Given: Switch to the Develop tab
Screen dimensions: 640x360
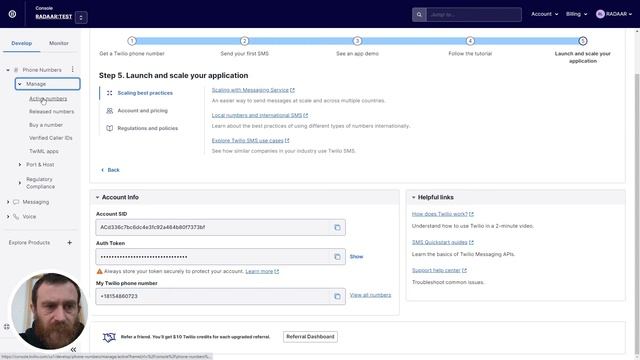Looking at the screenshot, I should (x=22, y=43).
